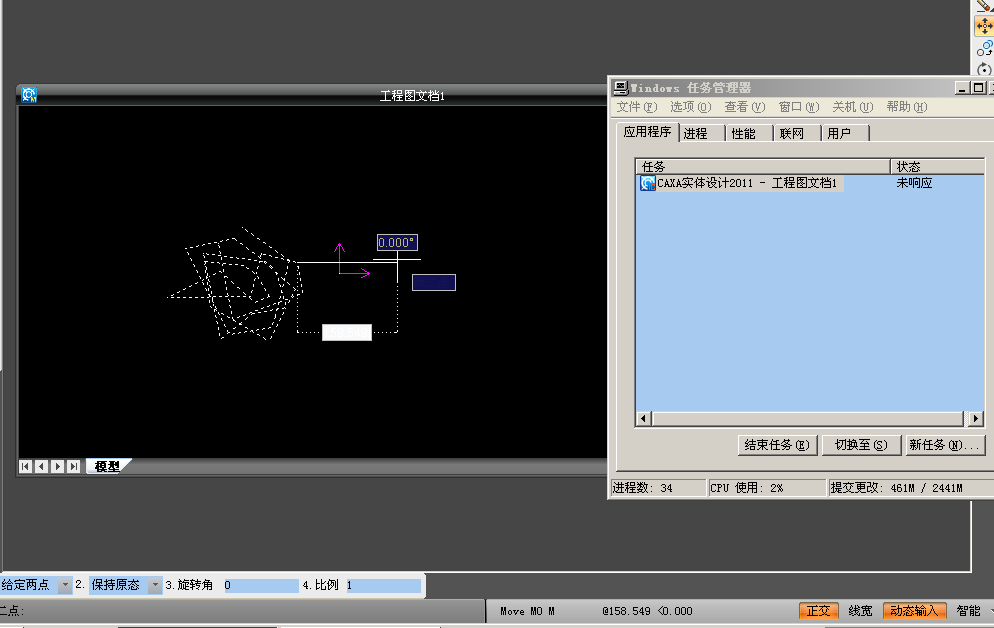
Task: Click the dark blue input box in drawing
Action: 434,283
